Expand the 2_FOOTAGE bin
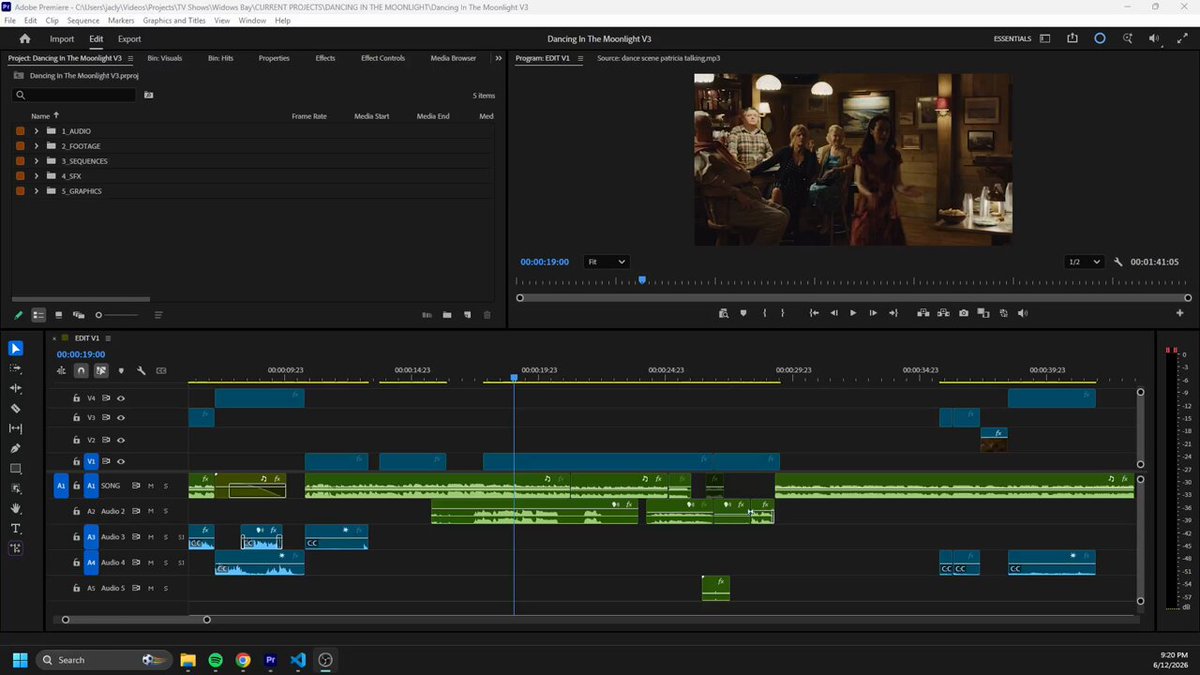 [x=37, y=146]
